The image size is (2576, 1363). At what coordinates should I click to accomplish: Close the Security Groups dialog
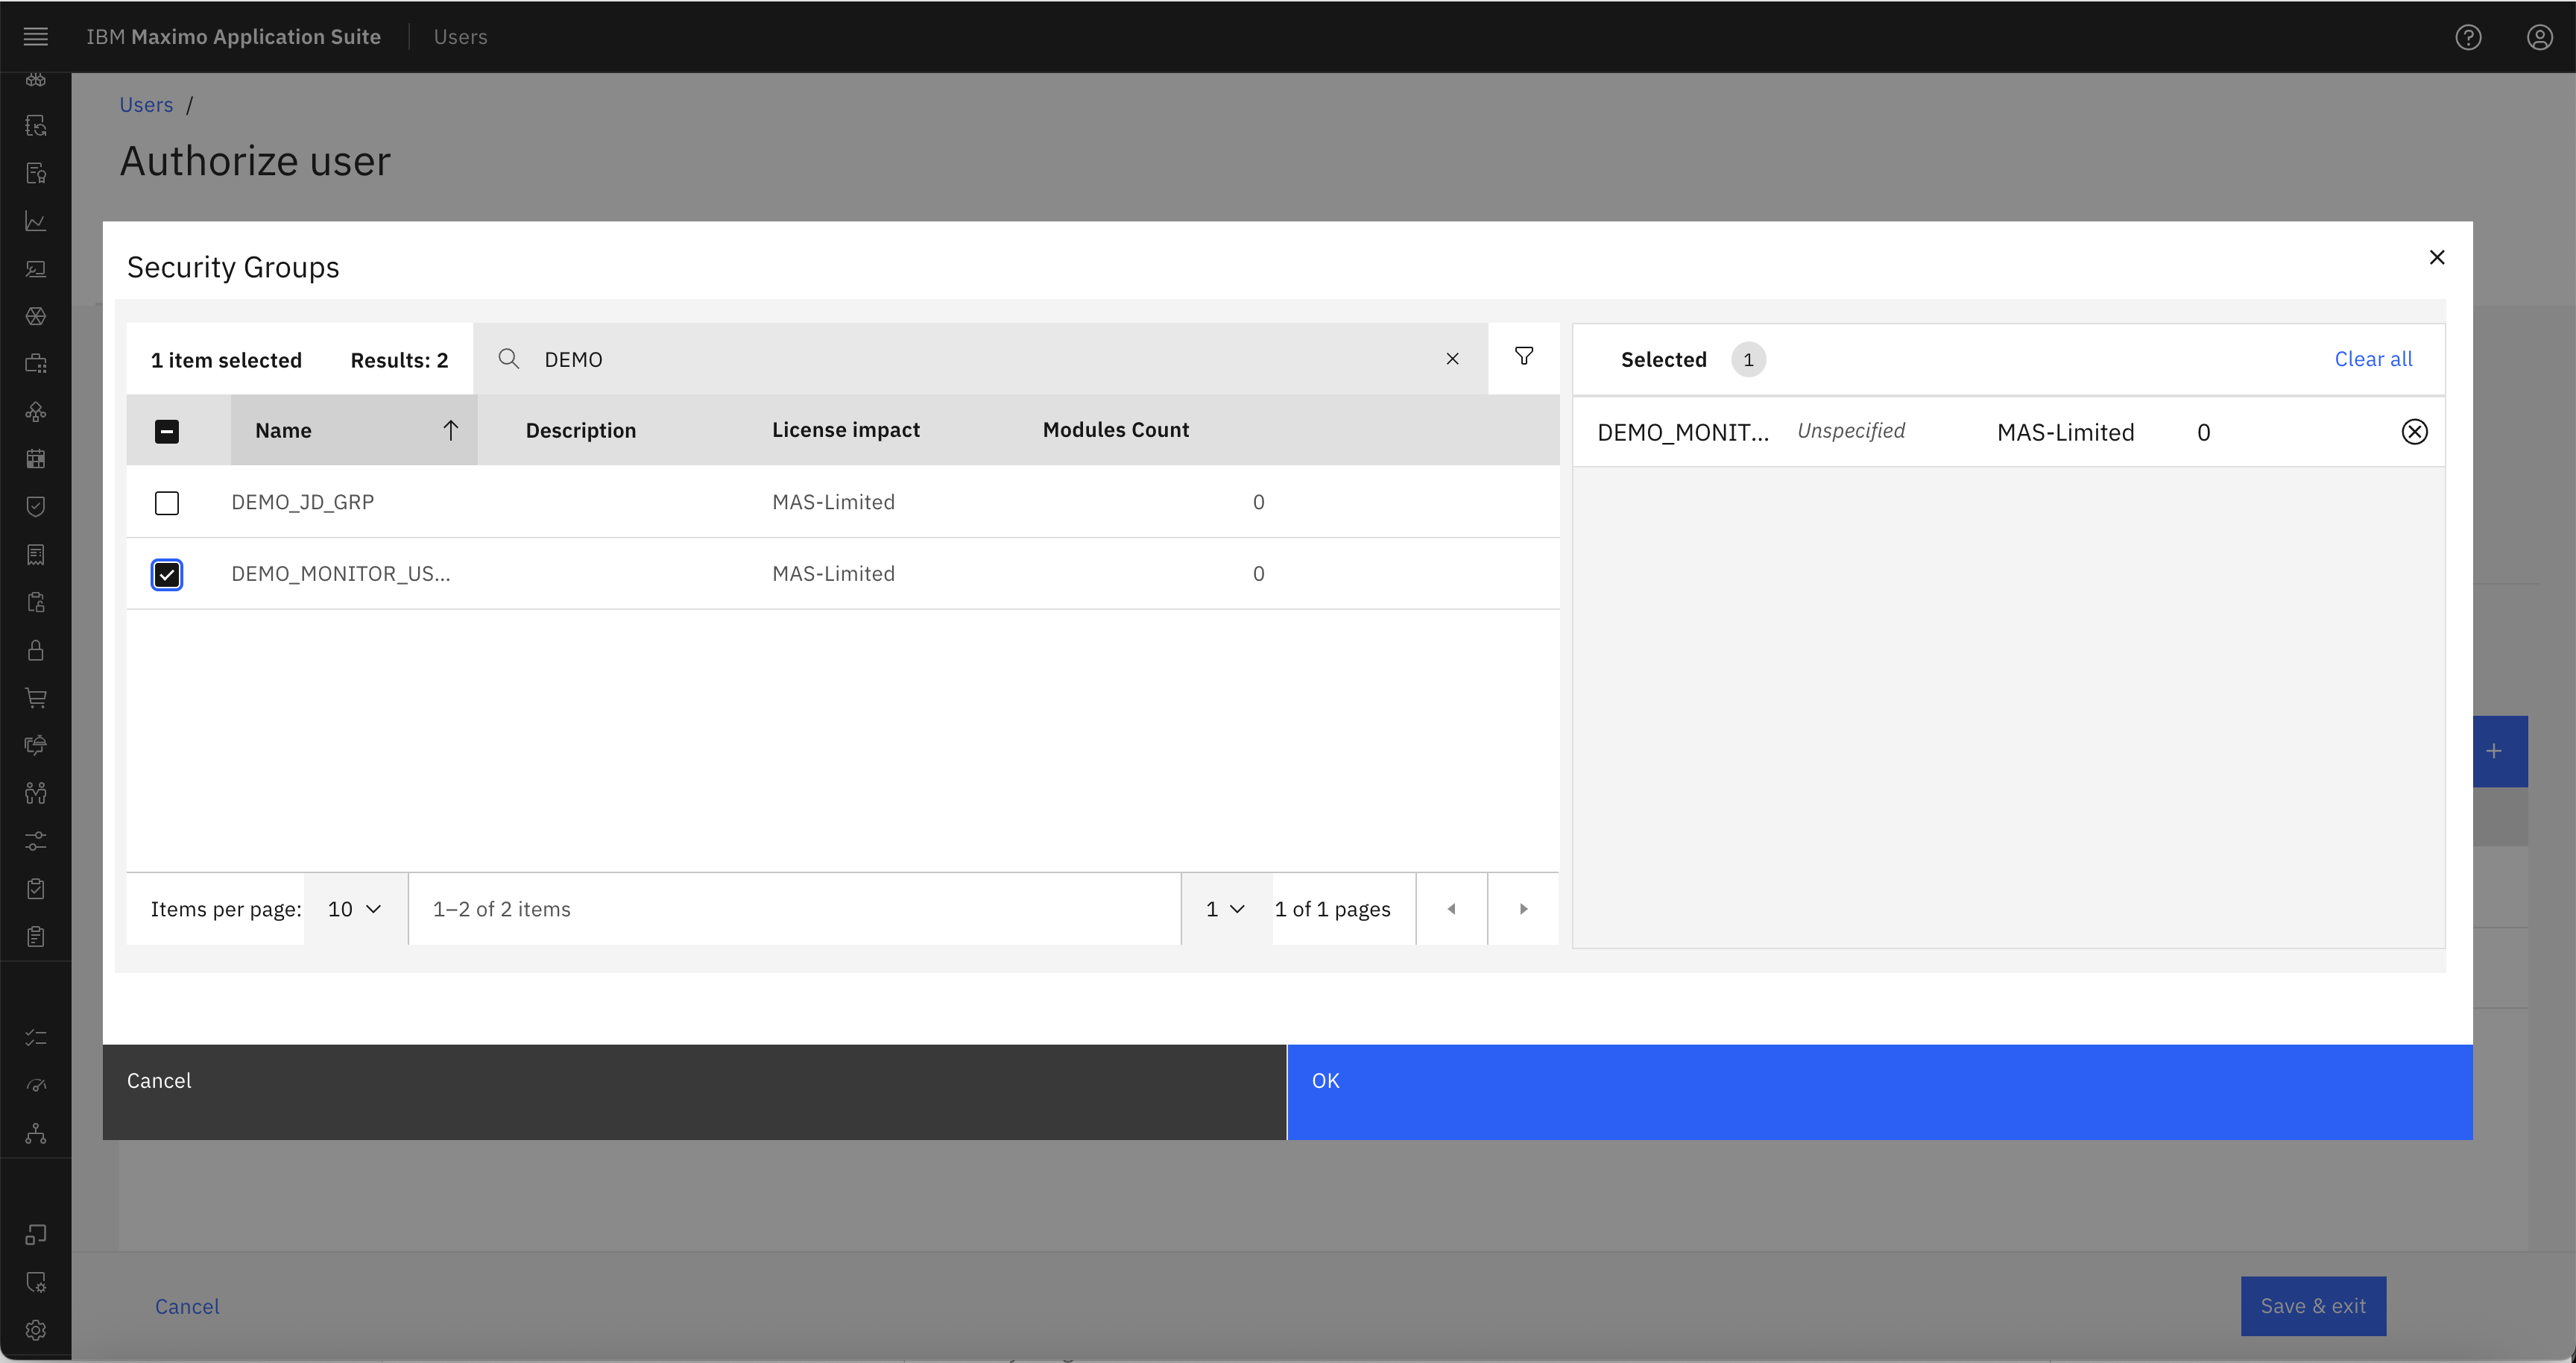click(2436, 257)
